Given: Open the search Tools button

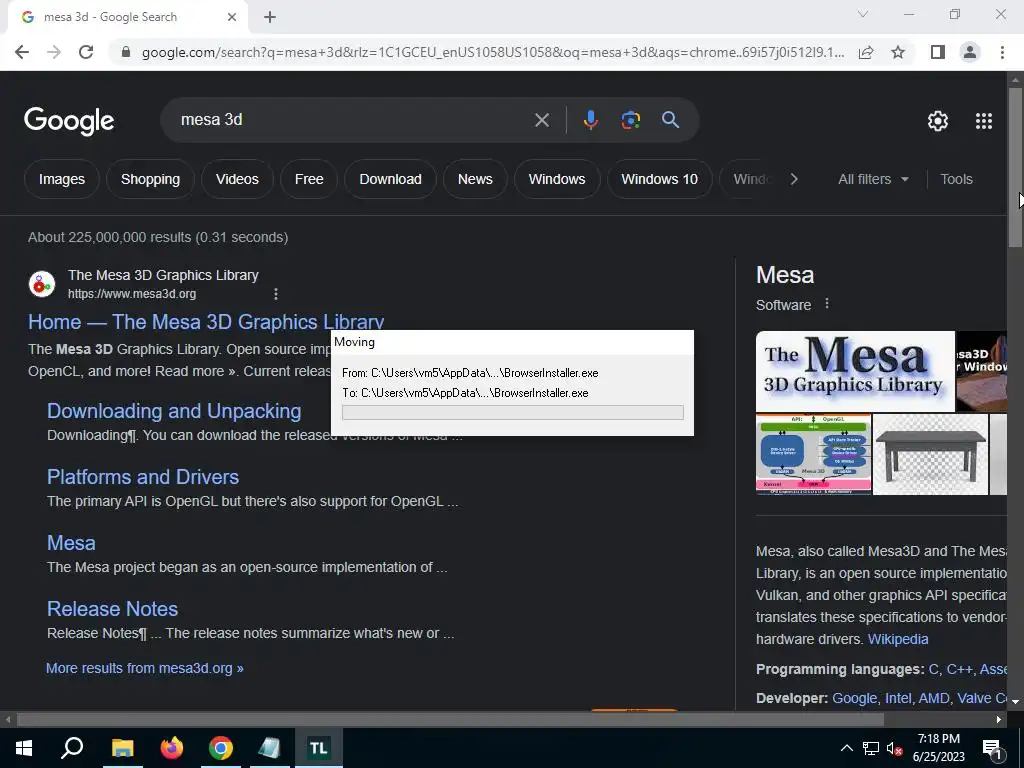Looking at the screenshot, I should click(x=956, y=179).
